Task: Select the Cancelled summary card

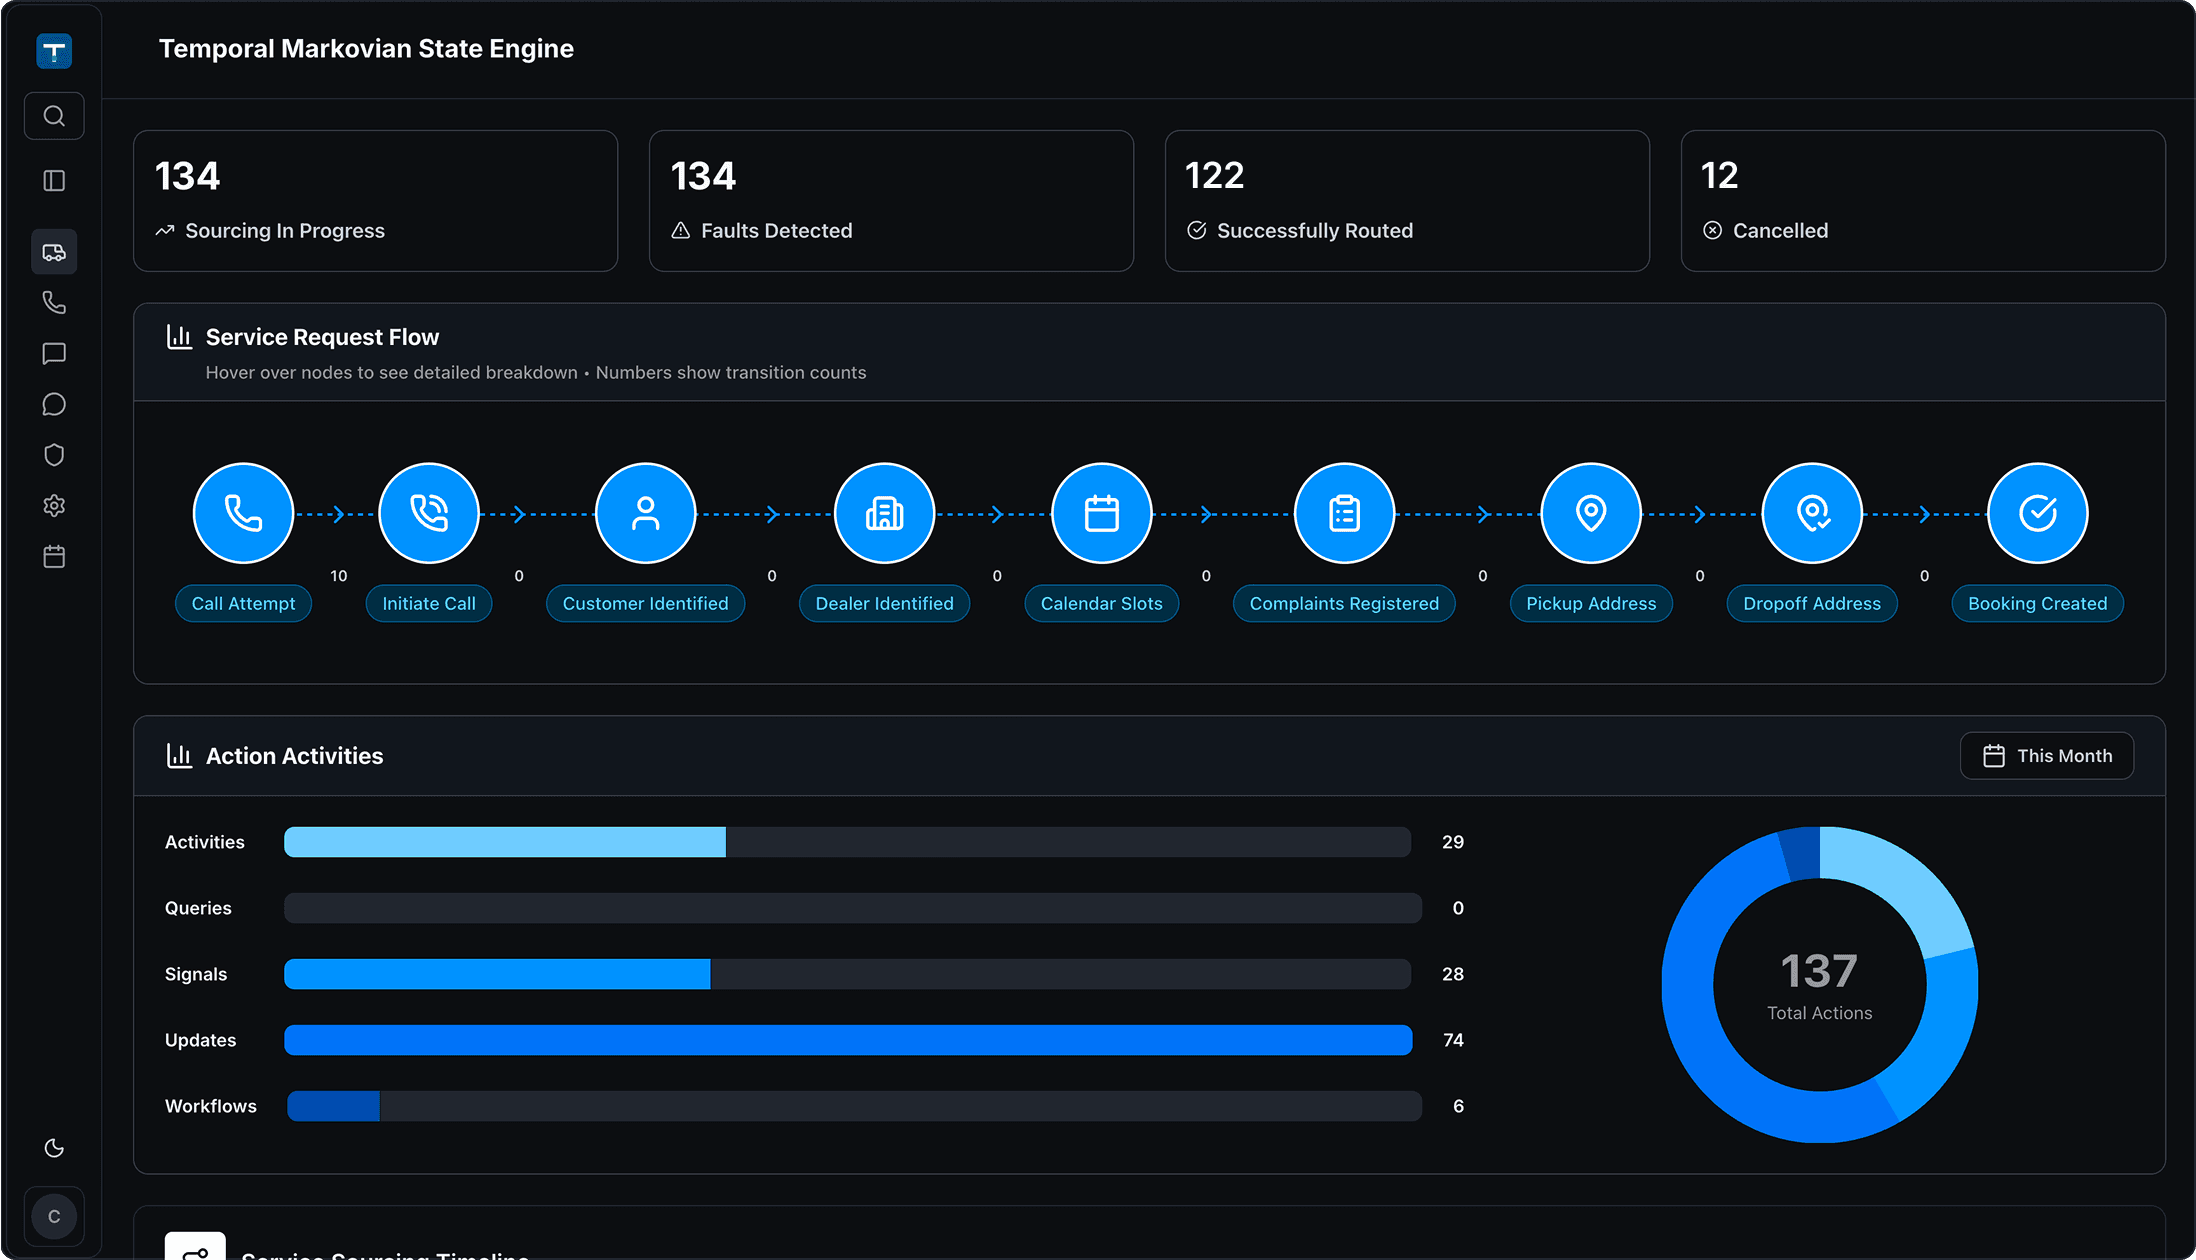Action: coord(1922,200)
